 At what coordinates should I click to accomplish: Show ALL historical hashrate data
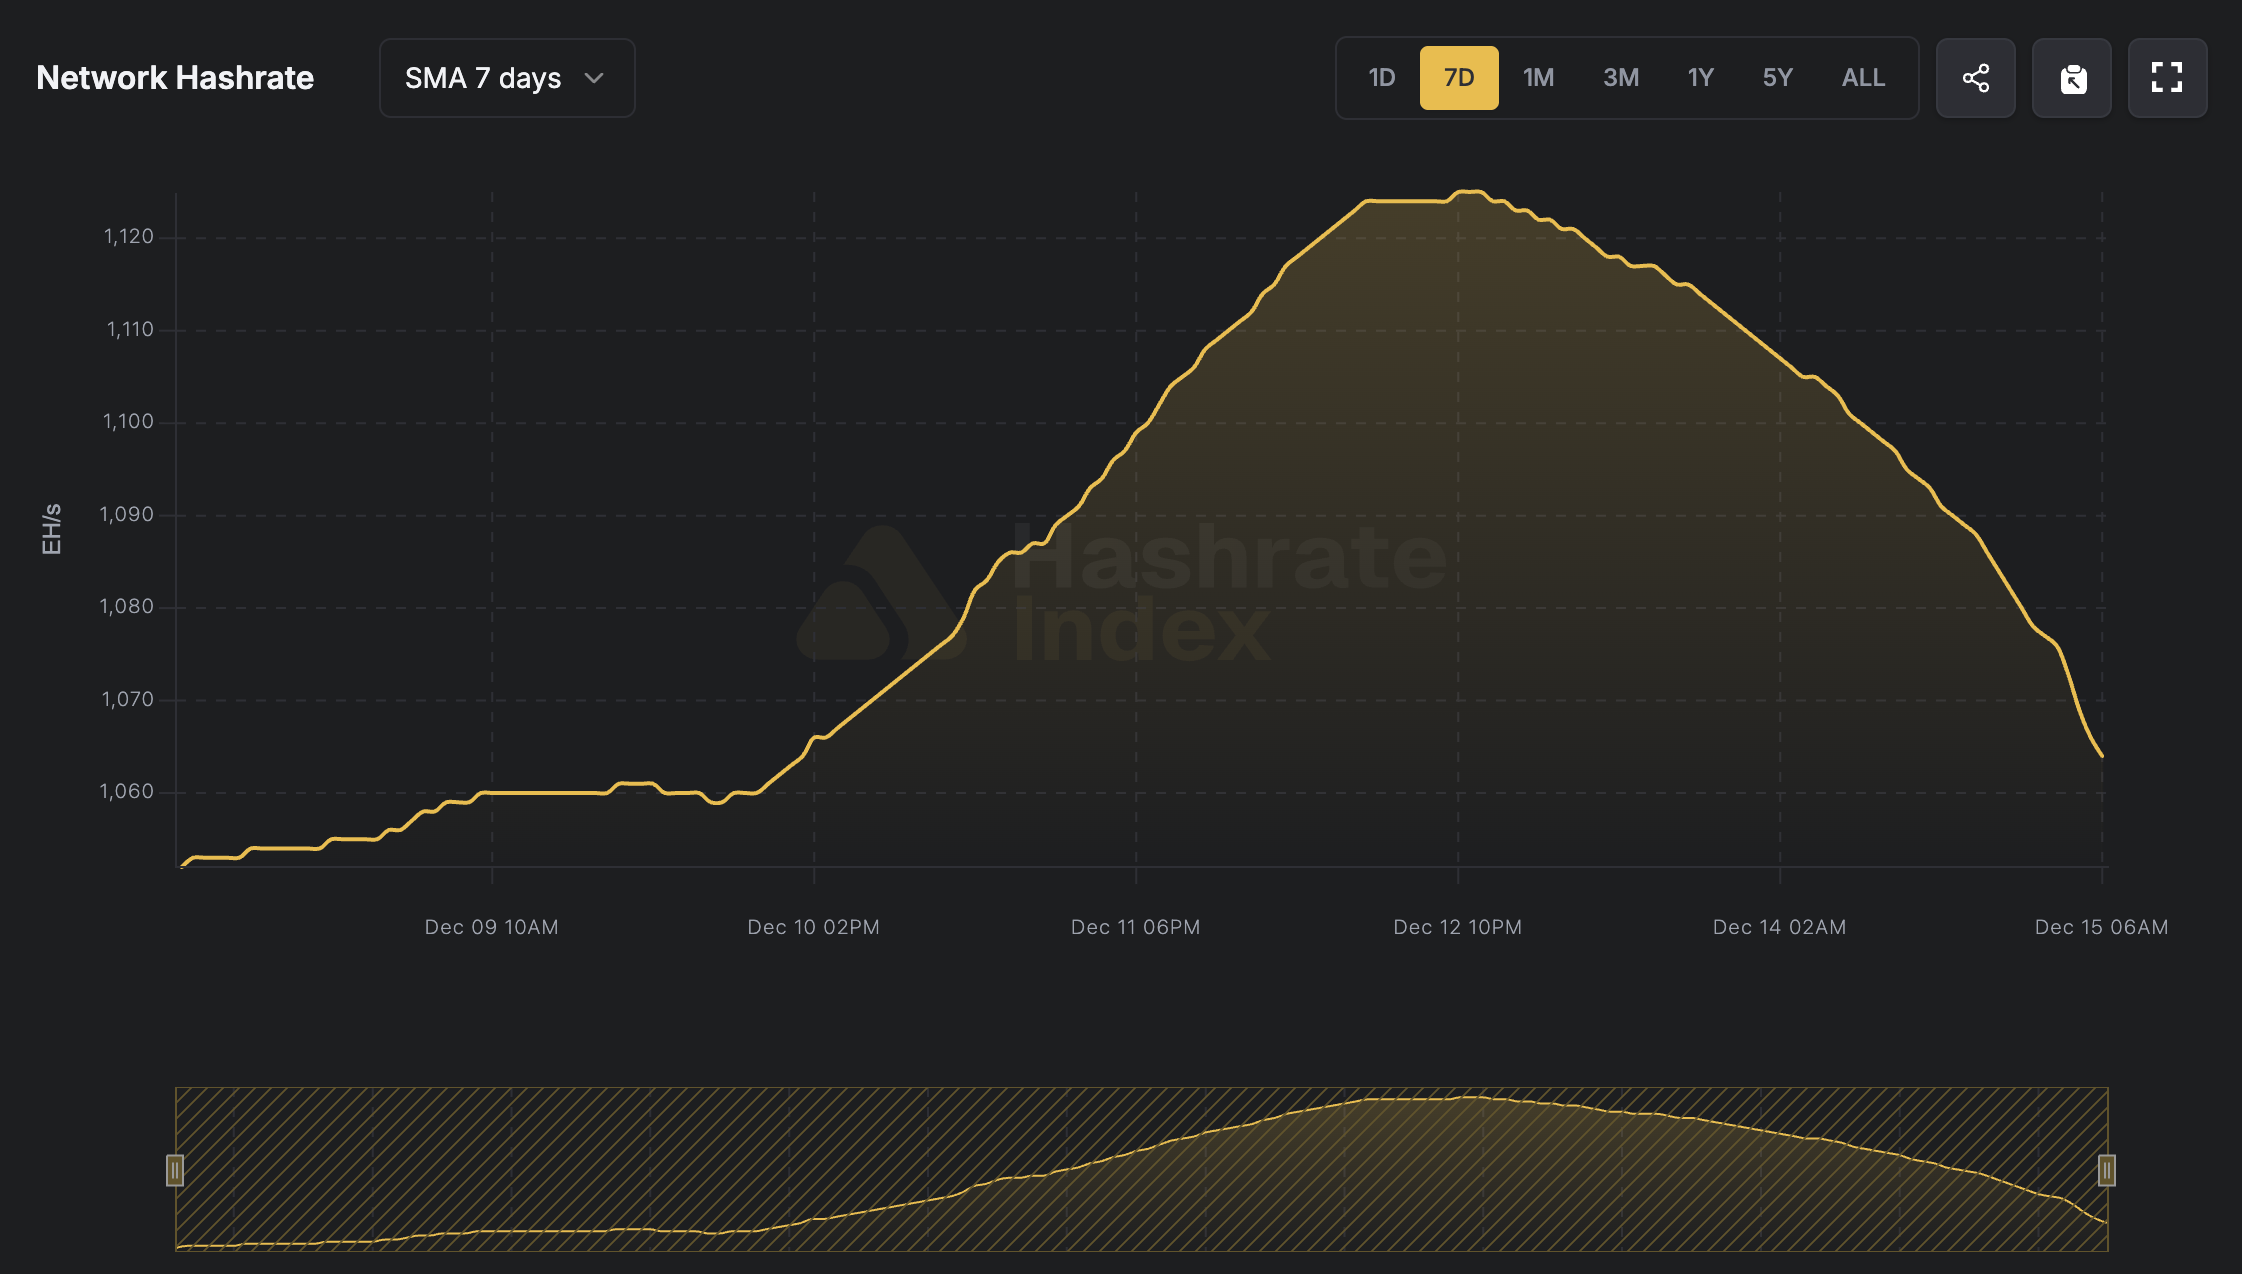click(x=1861, y=77)
